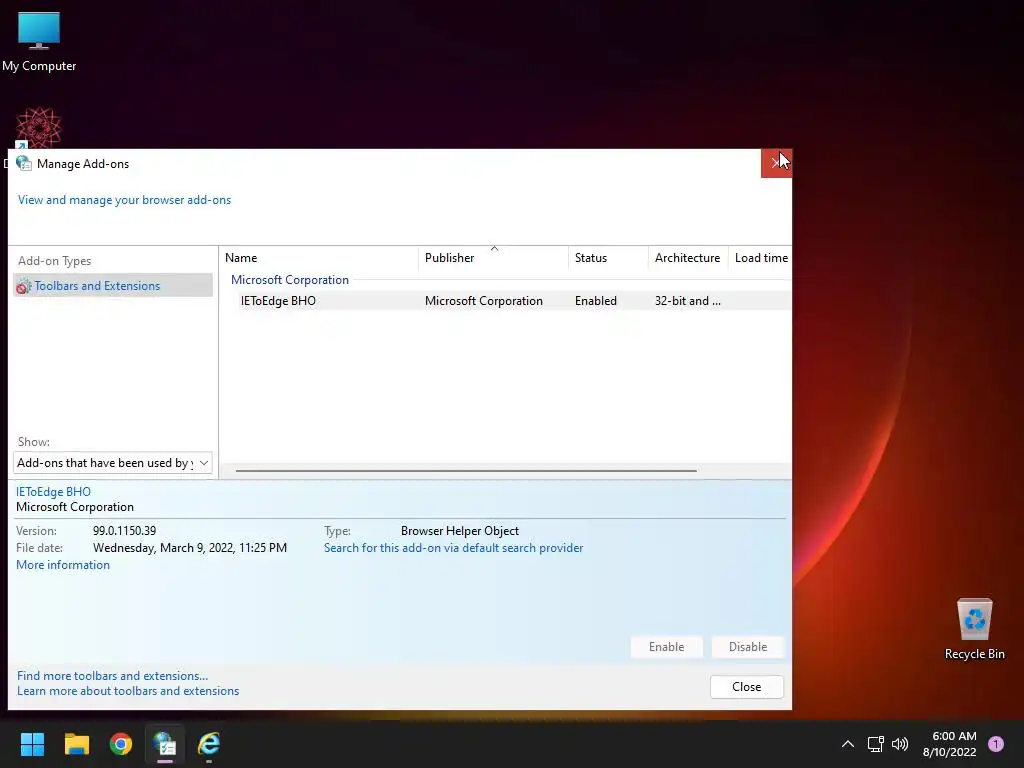Show hidden system tray icons
The height and width of the screenshot is (768, 1024).
848,744
